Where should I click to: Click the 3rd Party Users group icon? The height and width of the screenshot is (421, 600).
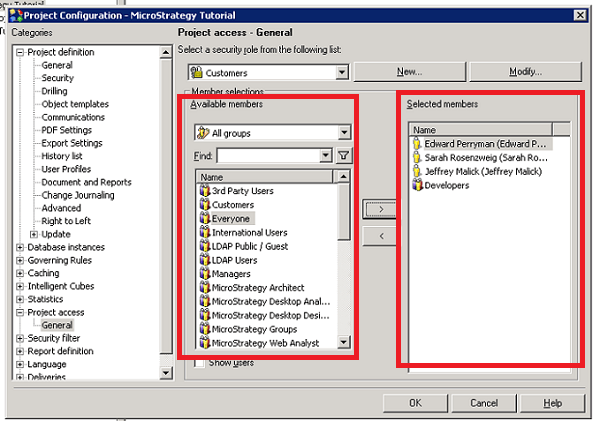click(205, 191)
